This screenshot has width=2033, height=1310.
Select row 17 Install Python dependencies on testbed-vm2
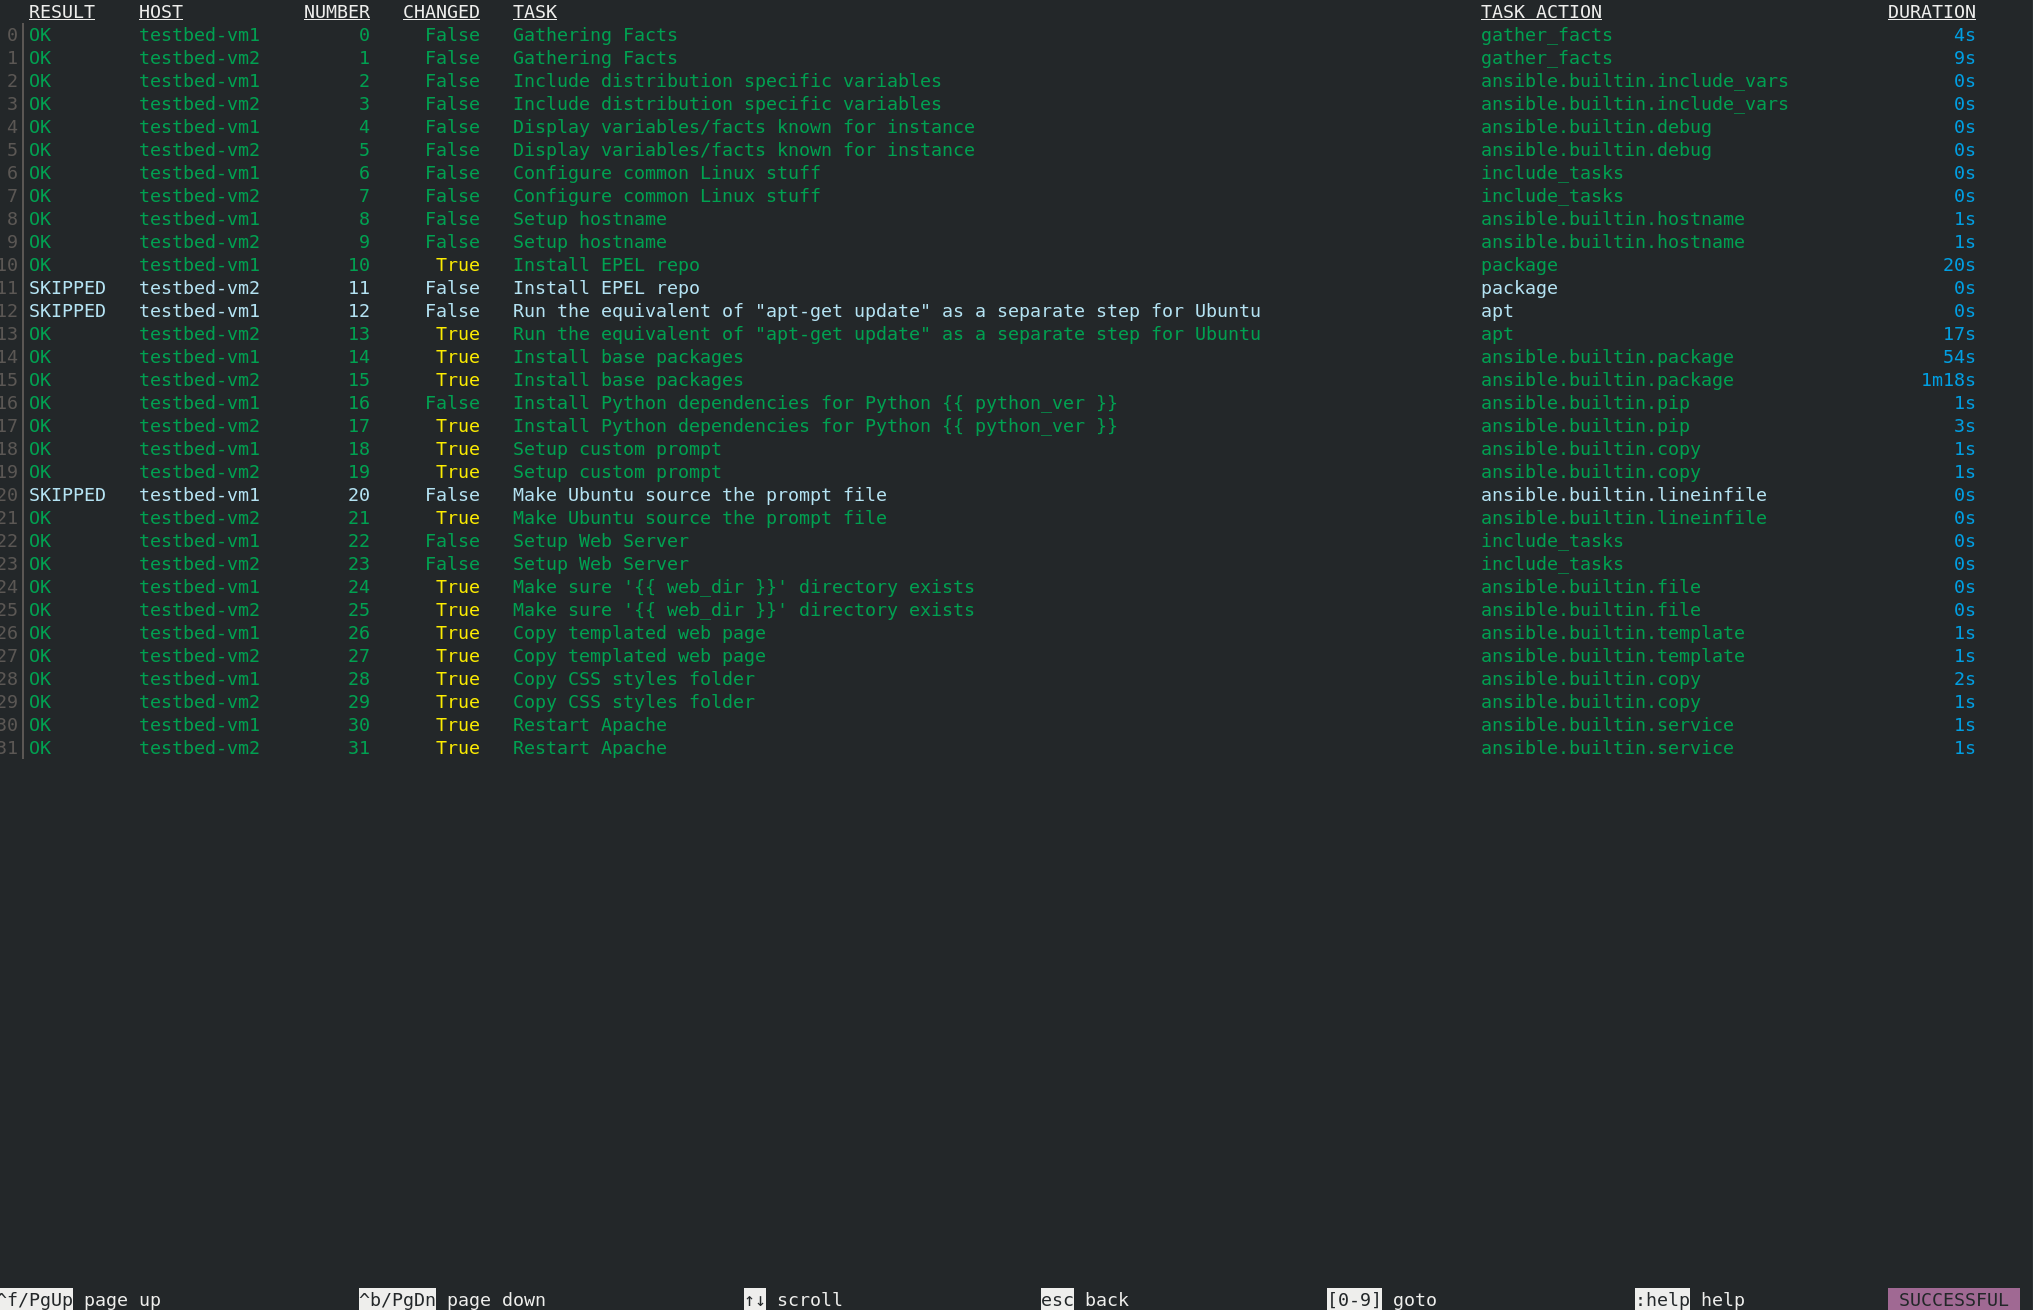(814, 426)
